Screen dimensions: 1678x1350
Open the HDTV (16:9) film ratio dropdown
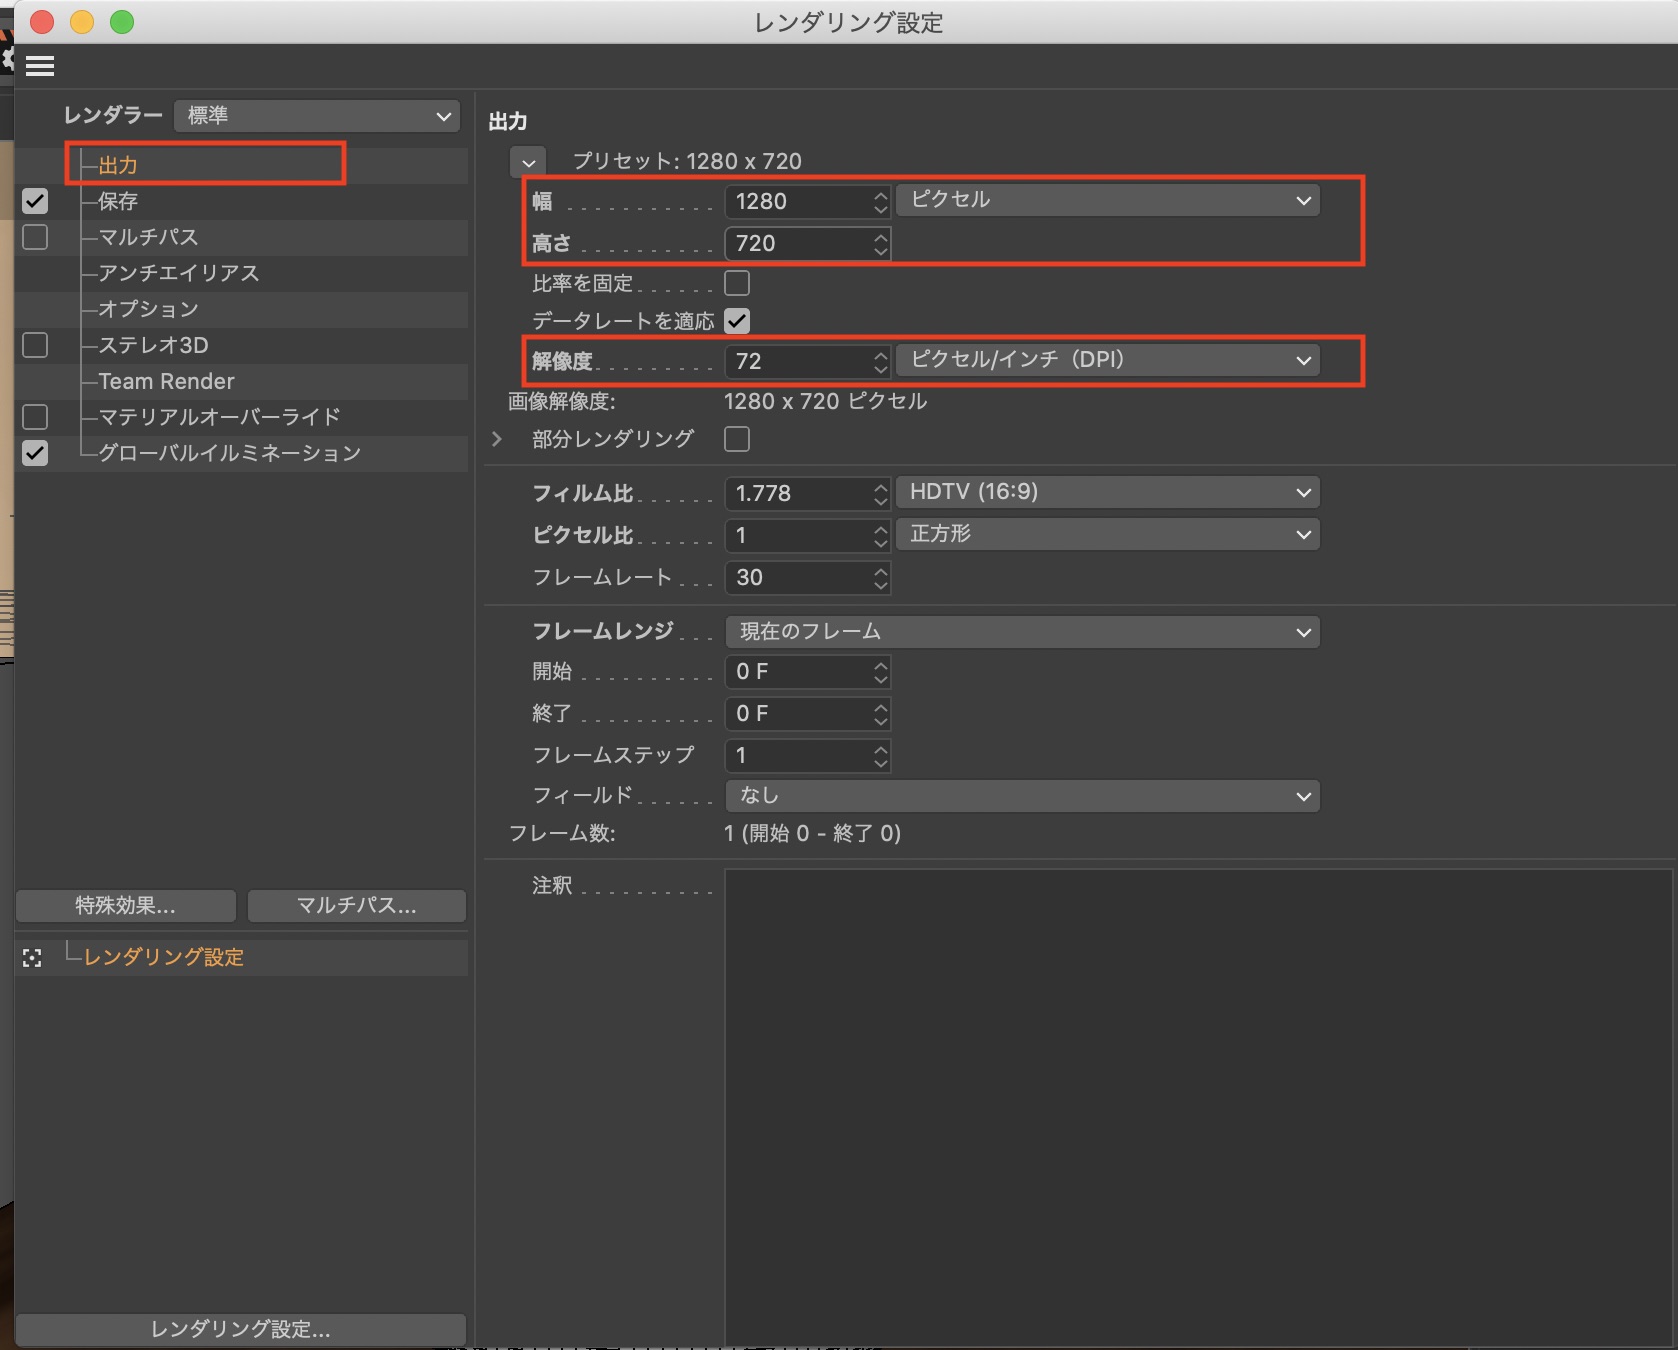coord(1107,492)
